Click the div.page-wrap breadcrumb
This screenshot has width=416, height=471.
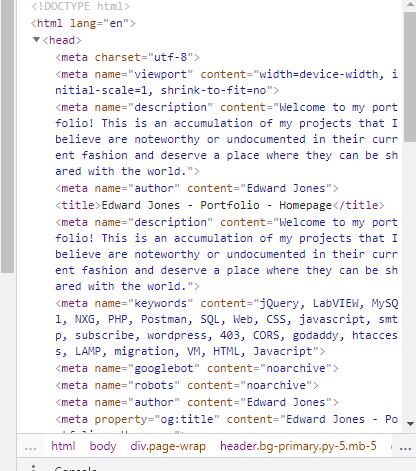[168, 446]
